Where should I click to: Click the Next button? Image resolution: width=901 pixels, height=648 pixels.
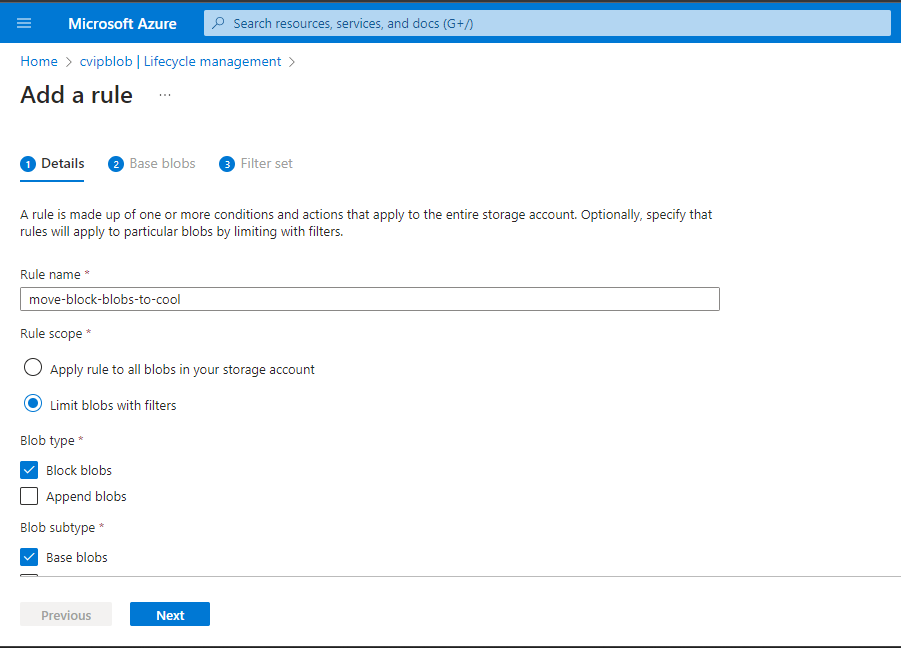(x=170, y=615)
